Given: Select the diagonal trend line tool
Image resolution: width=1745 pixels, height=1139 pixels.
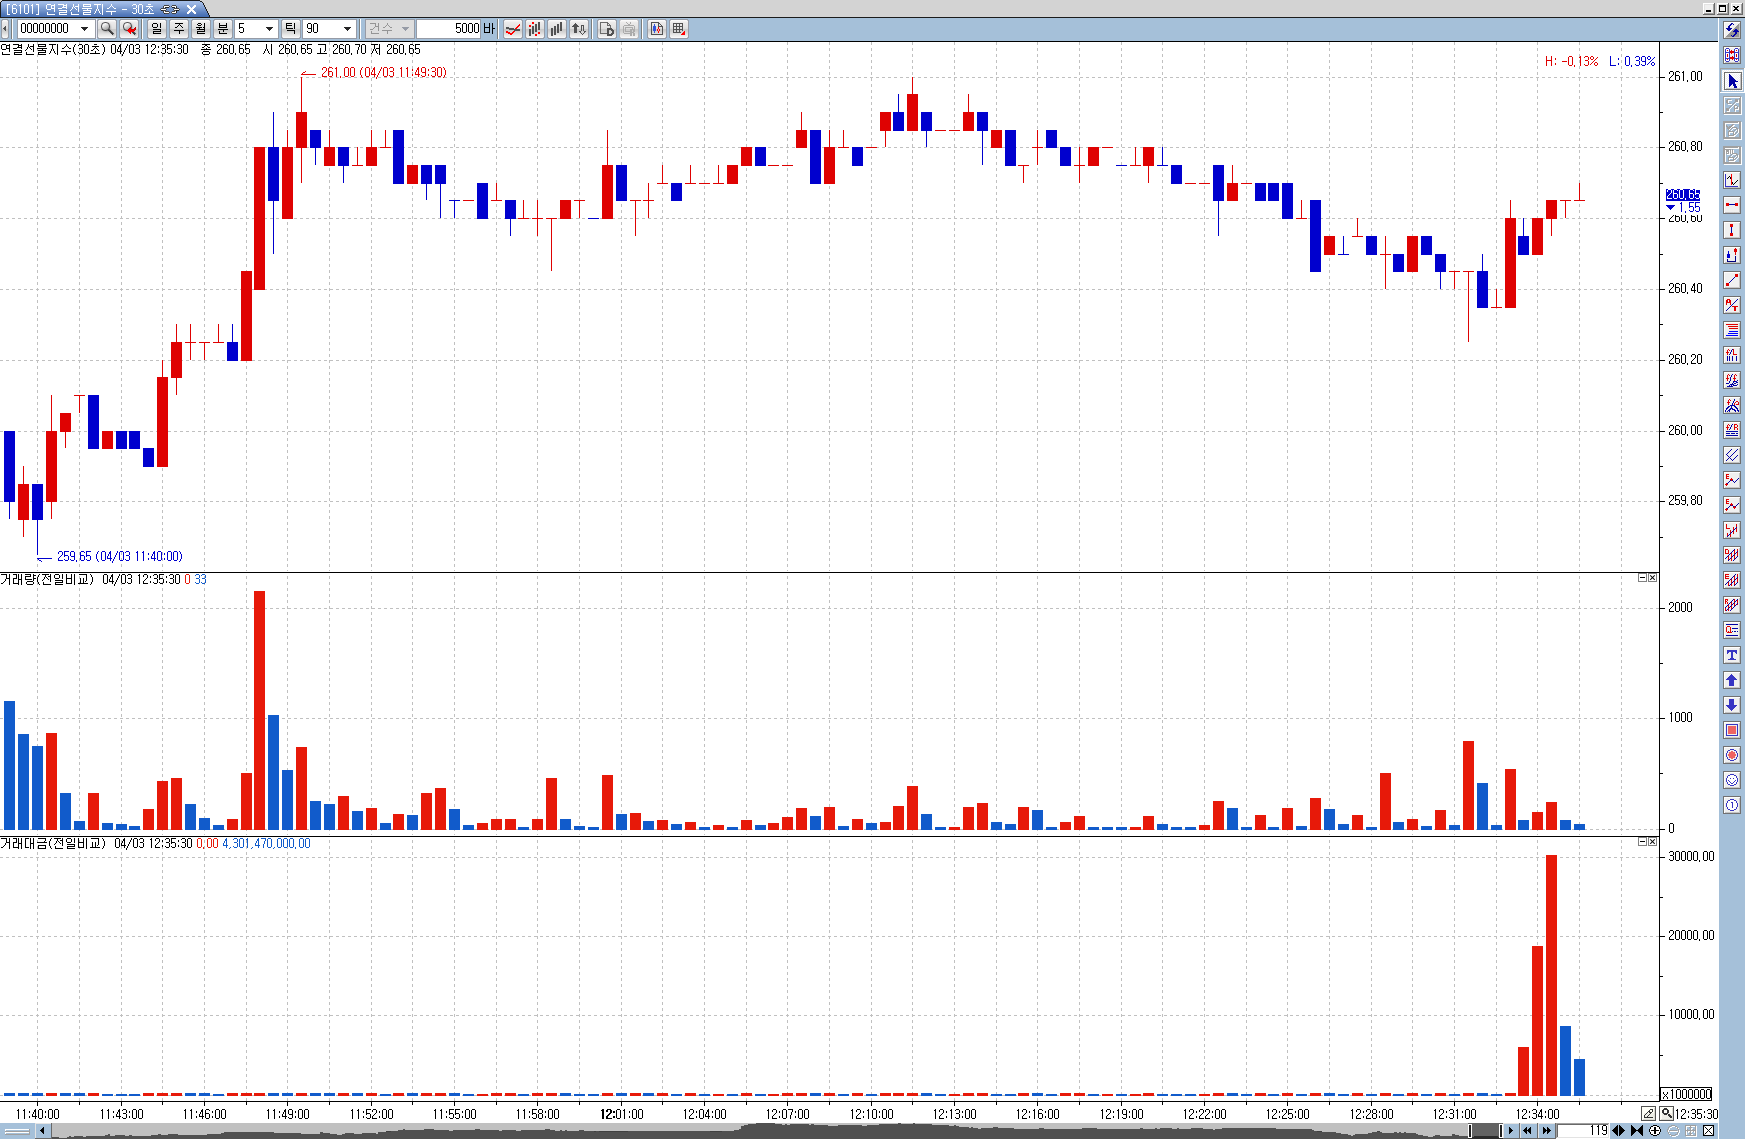Looking at the screenshot, I should (1732, 280).
